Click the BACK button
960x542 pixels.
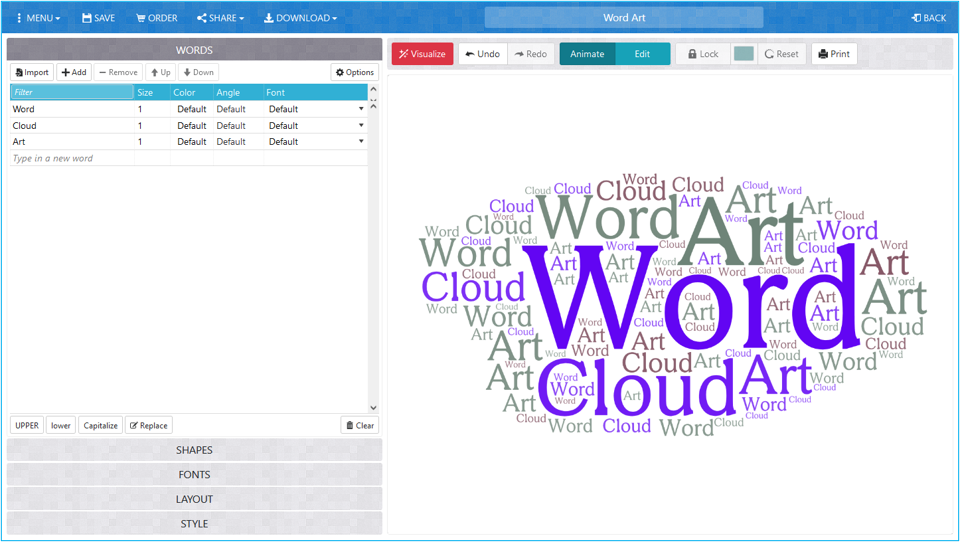pos(929,18)
